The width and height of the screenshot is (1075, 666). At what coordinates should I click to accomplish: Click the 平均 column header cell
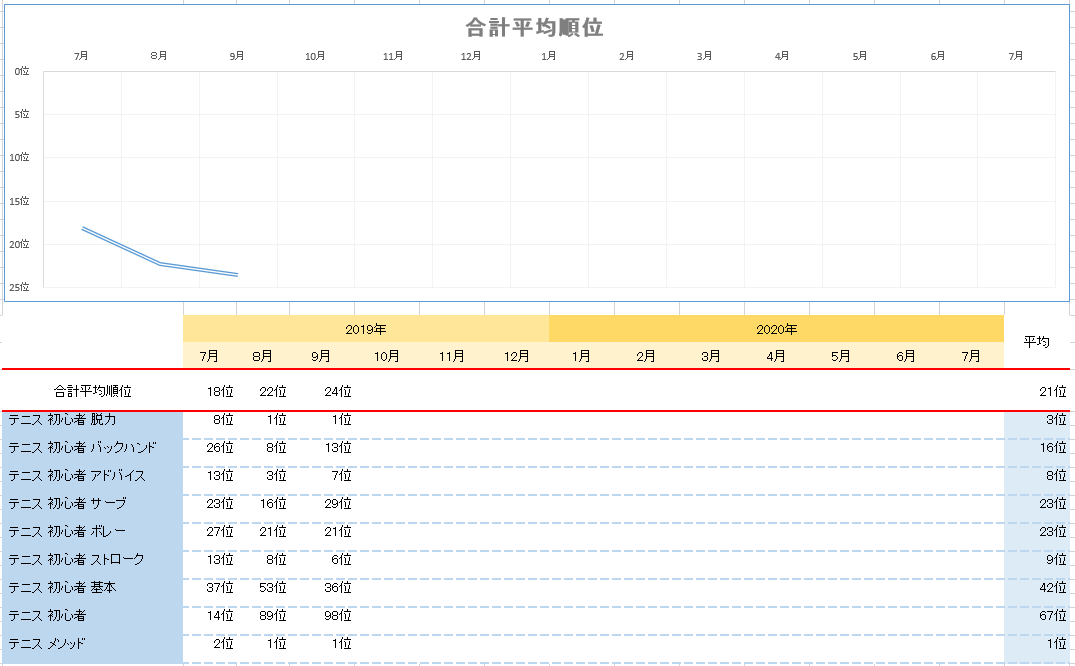1037,342
